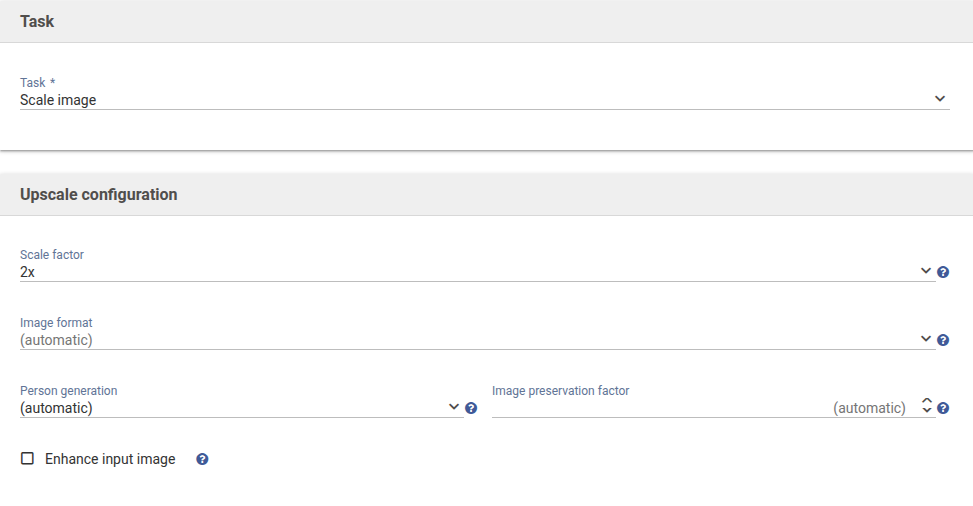The width and height of the screenshot is (973, 506).
Task: Expand the Task dropdown arrow
Action: [x=940, y=99]
